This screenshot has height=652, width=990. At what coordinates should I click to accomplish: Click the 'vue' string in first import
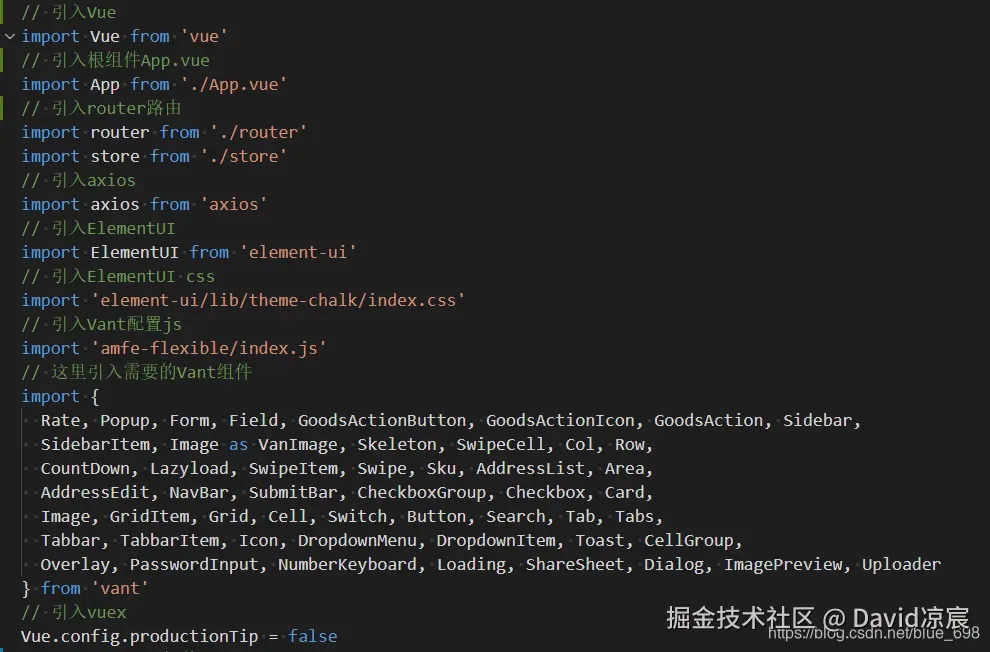[204, 37]
